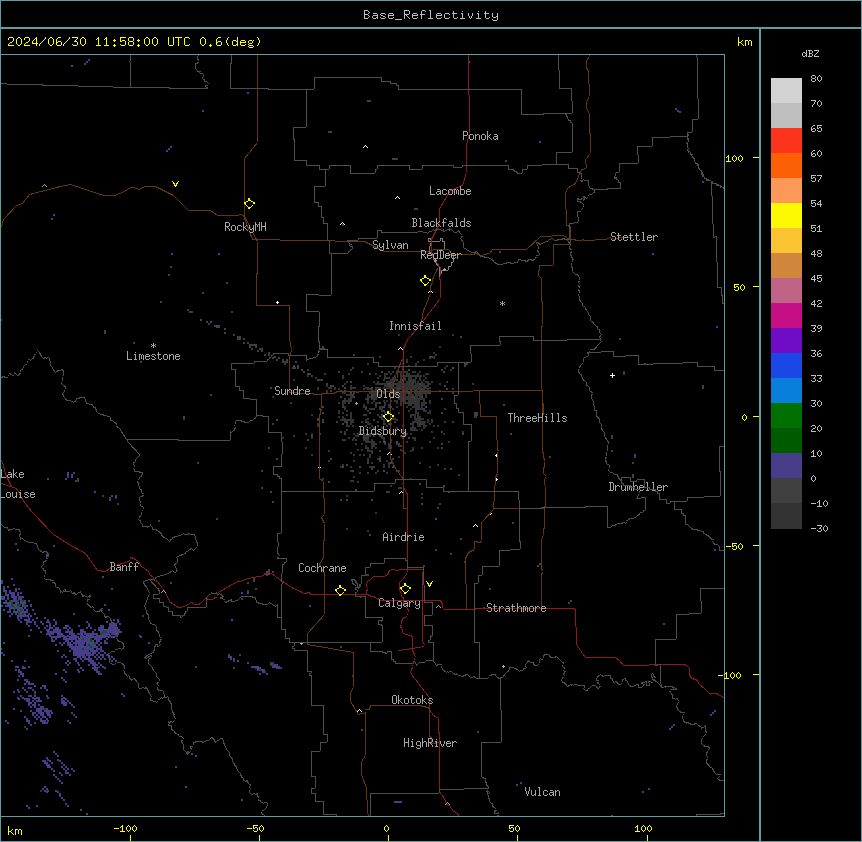Click the orange 57-60 dBZ legend swatch
Viewport: 862px width, 842px height.
tap(786, 165)
